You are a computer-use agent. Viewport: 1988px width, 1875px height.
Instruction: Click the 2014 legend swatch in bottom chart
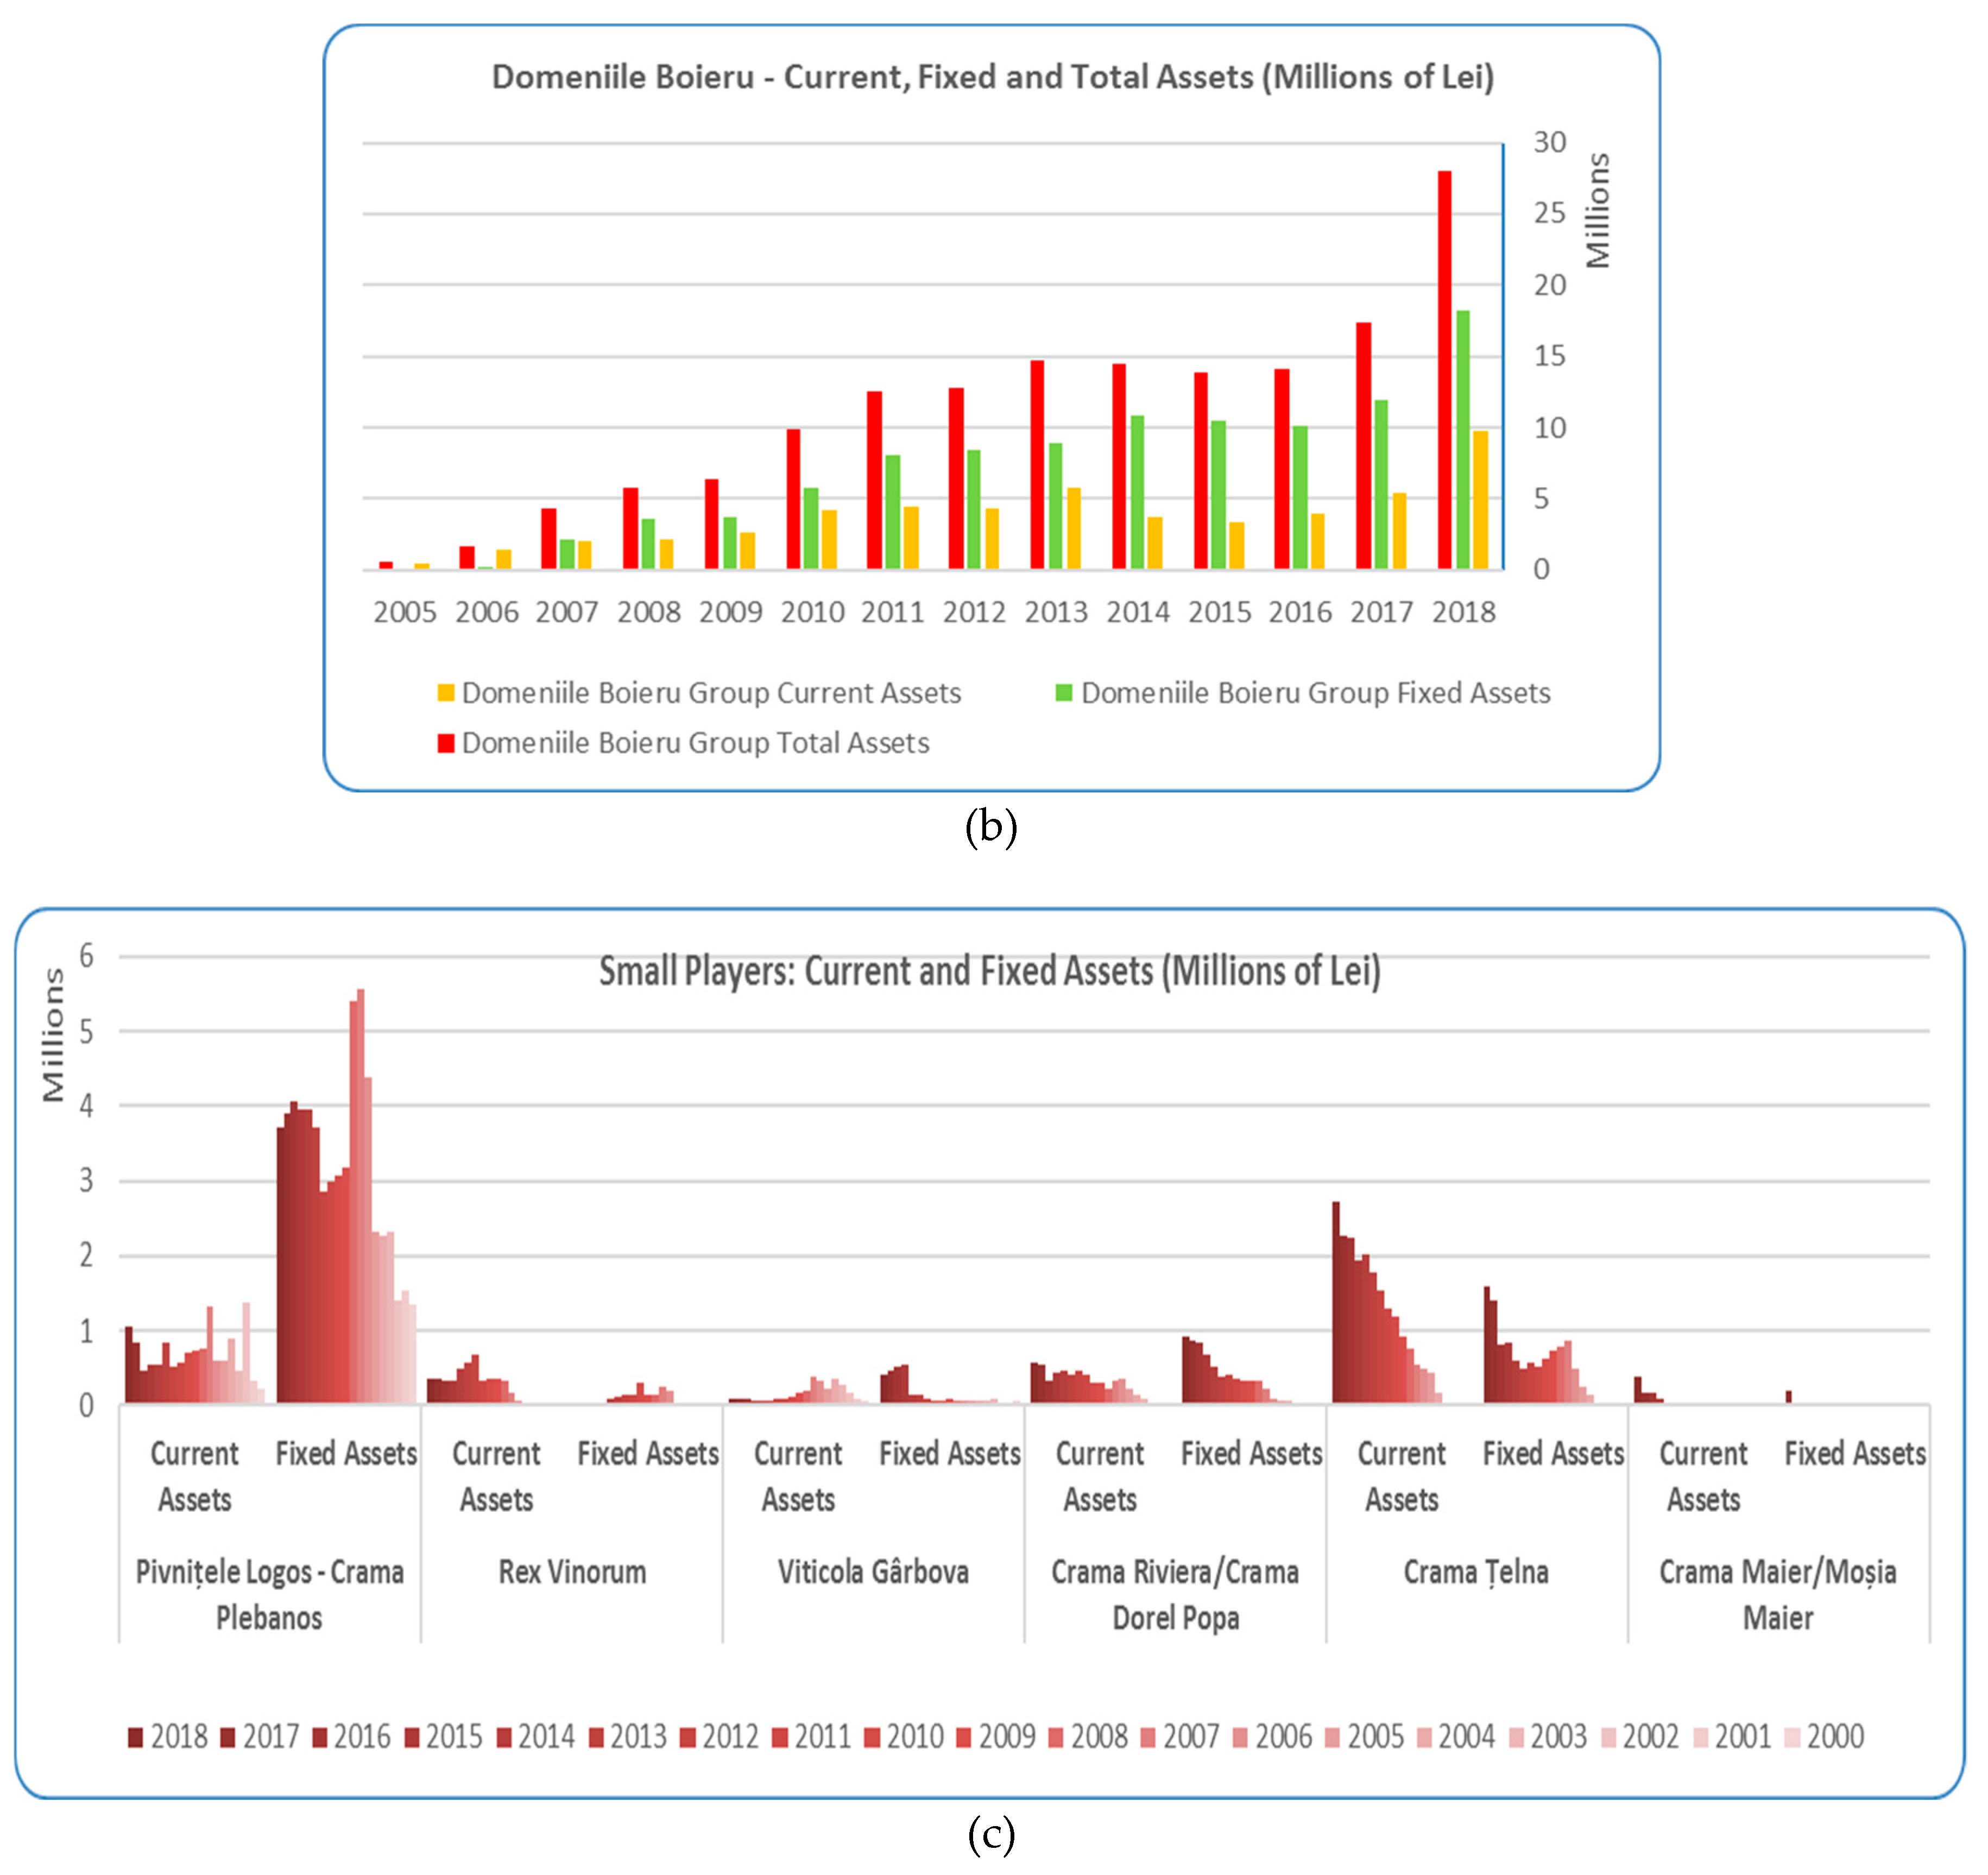pos(504,1737)
